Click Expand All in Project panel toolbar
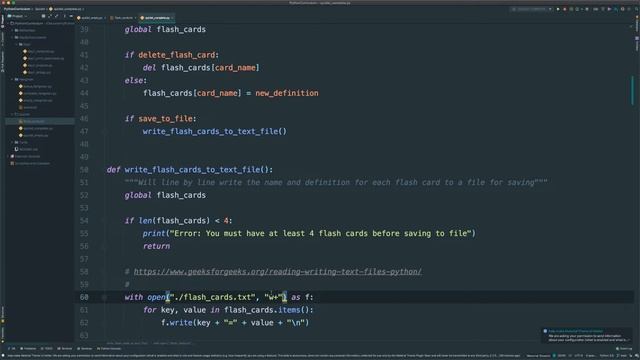 (49, 16)
